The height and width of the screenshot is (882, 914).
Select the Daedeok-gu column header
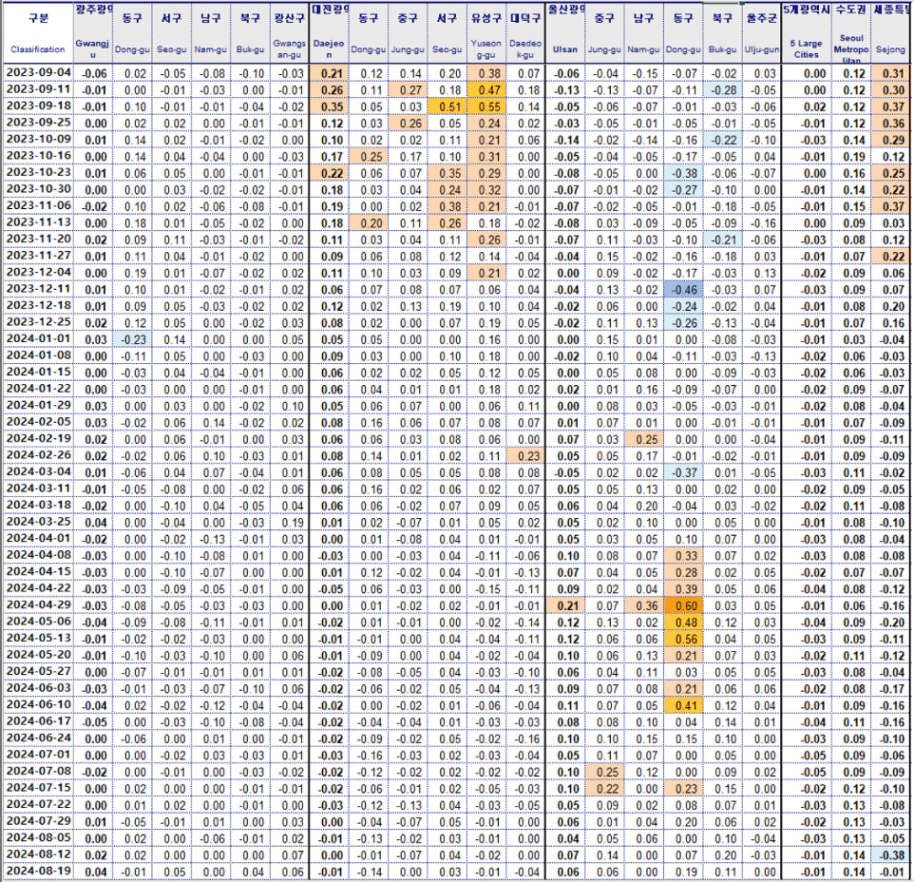click(x=525, y=33)
